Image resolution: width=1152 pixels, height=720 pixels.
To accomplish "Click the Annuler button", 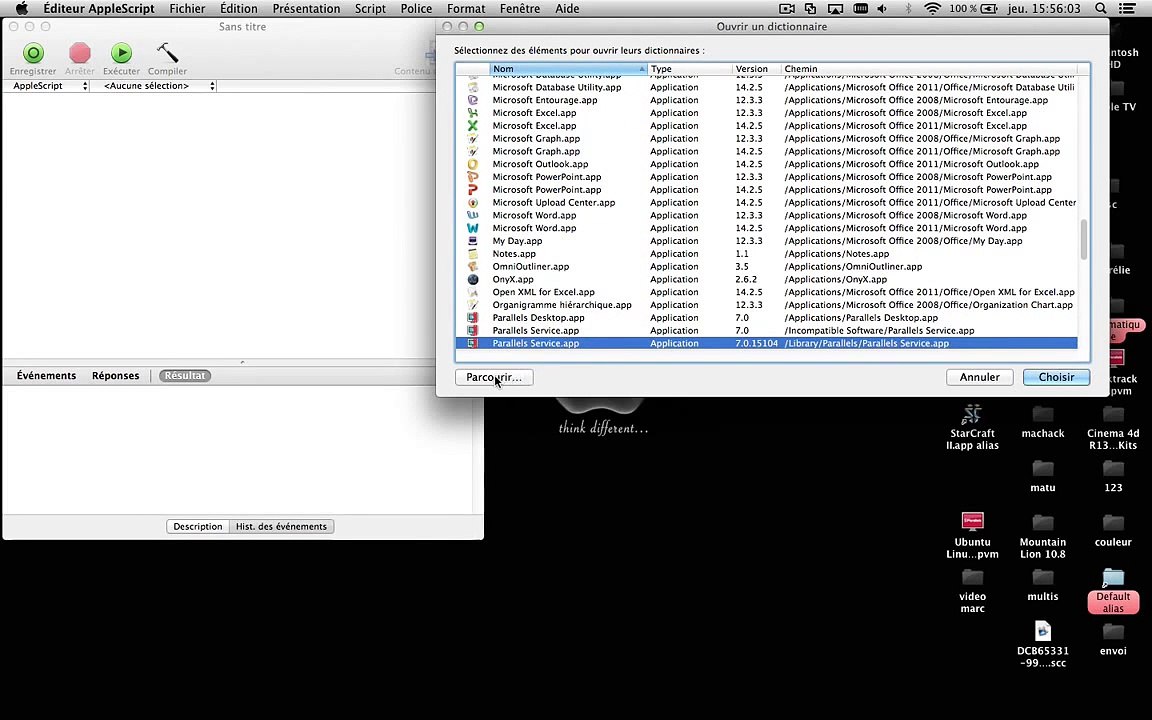I will (979, 377).
